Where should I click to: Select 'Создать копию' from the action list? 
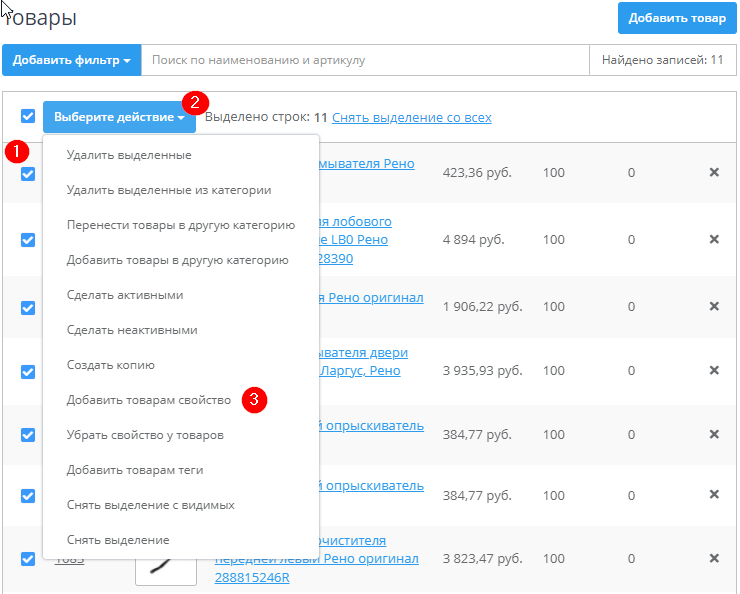click(110, 365)
